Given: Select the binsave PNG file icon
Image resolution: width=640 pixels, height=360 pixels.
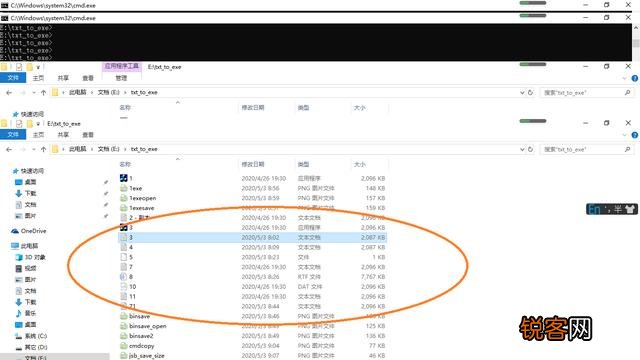Looking at the screenshot, I should pos(124,316).
